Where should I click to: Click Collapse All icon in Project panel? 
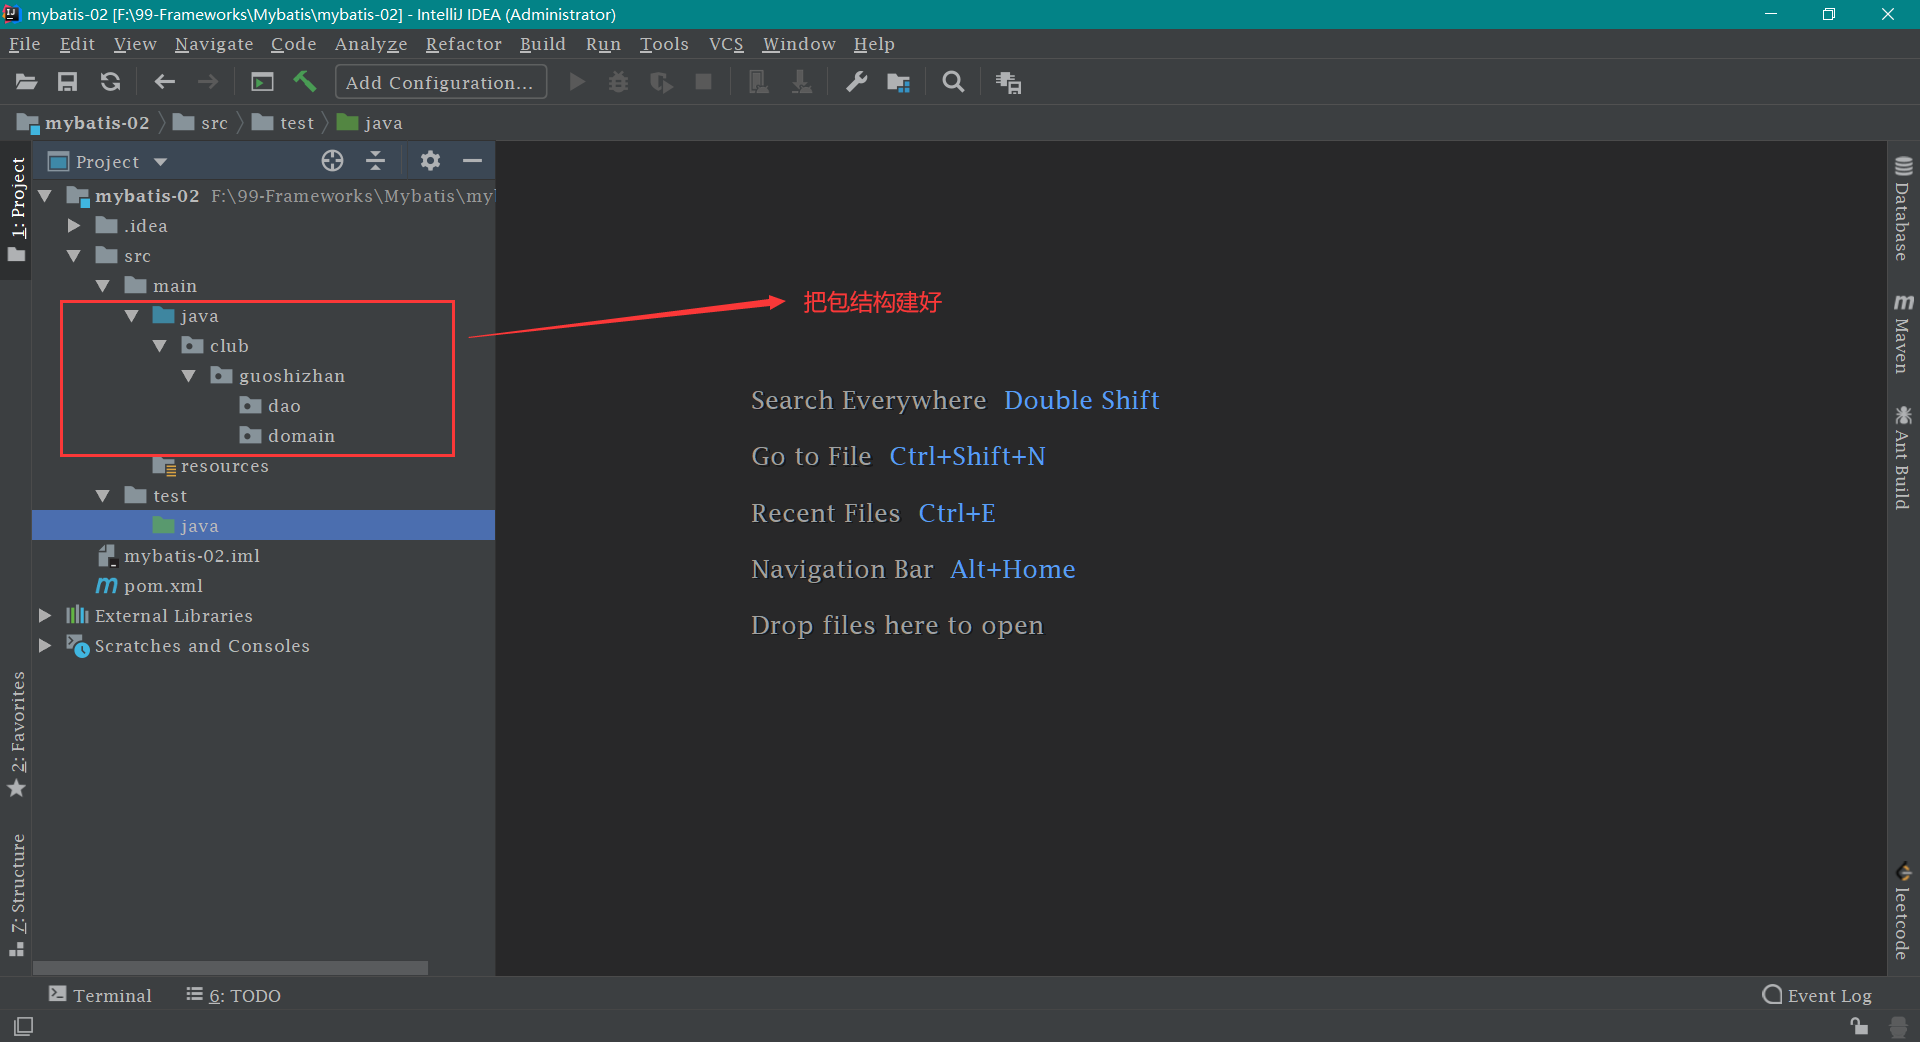376,161
